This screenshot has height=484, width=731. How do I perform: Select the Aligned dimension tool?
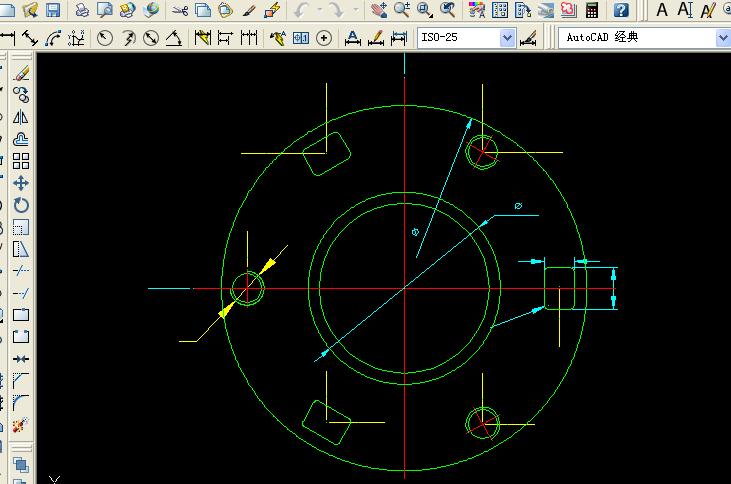[x=30, y=38]
